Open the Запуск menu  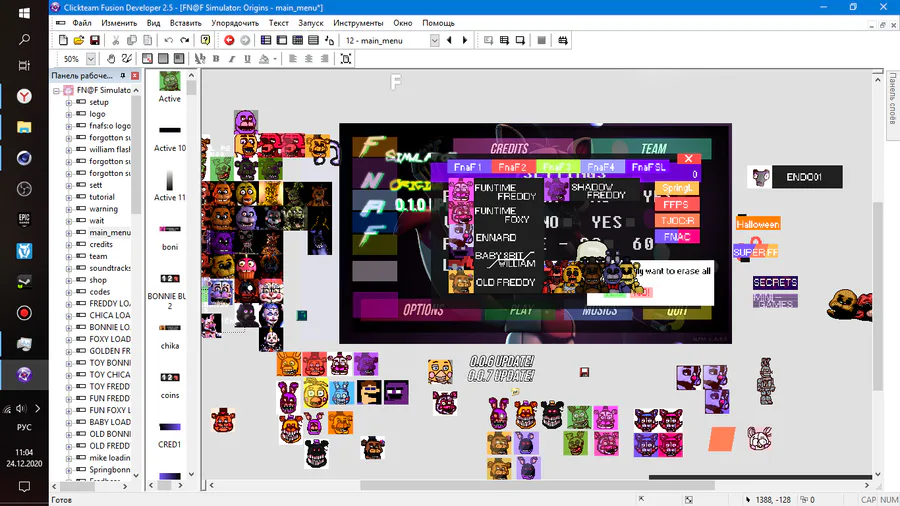[x=311, y=23]
